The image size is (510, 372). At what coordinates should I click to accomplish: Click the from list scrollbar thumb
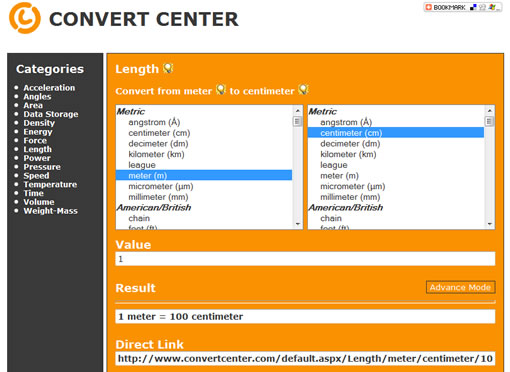pos(298,121)
